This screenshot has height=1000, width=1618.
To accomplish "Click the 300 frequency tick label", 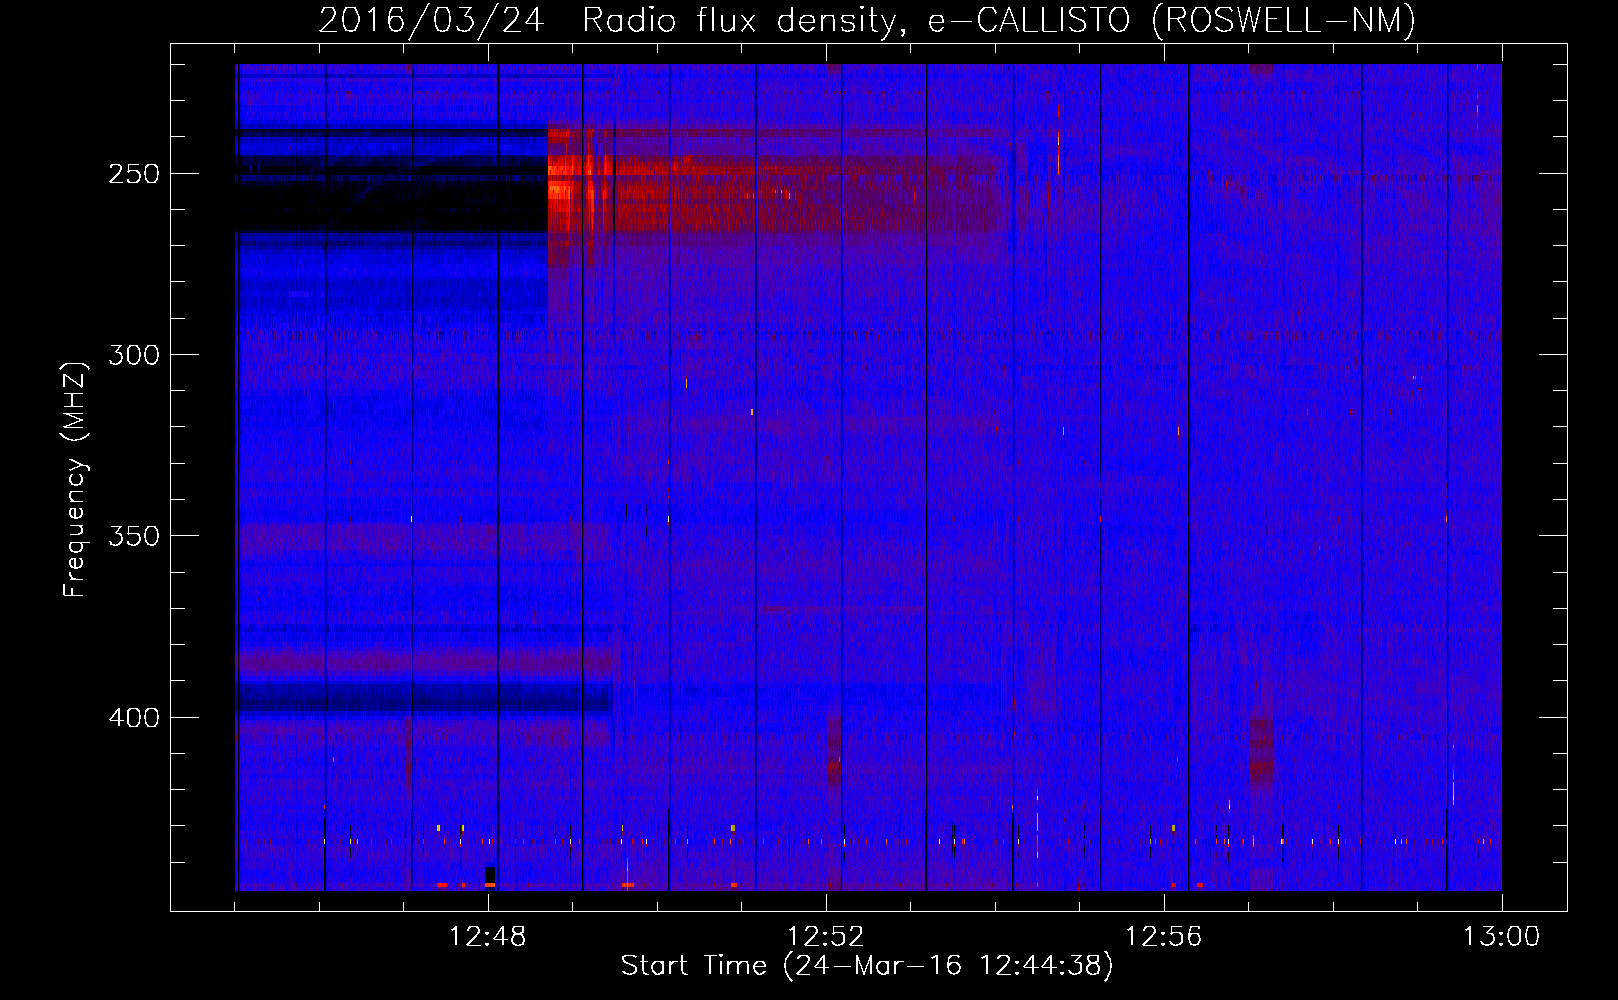I will coord(134,355).
